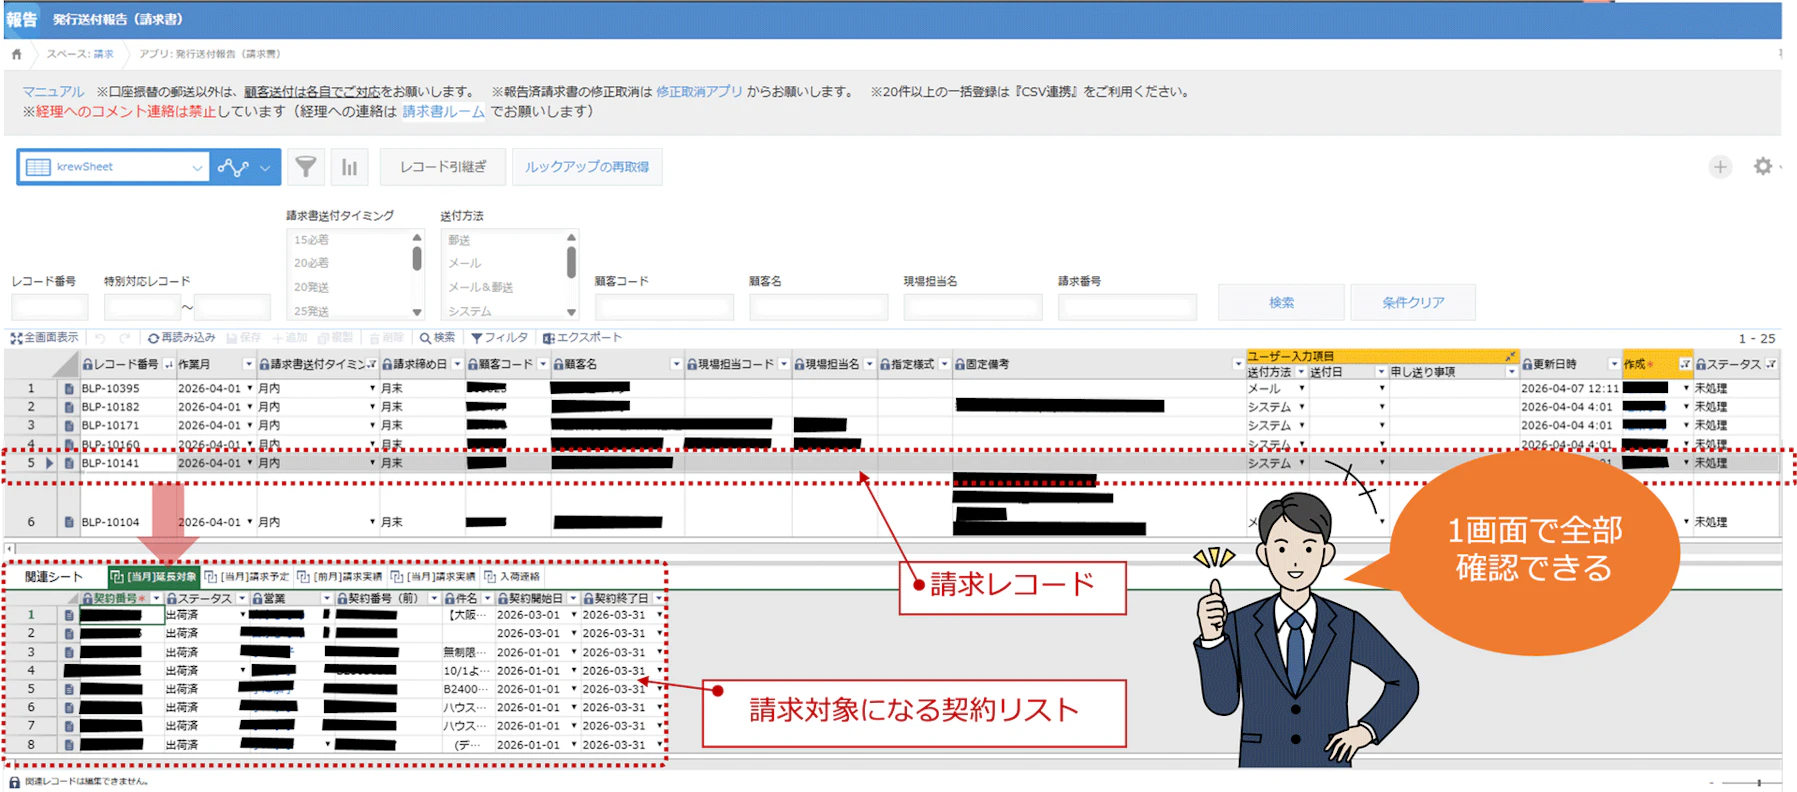Viewport: 1797px width, 792px height.
Task: Select 15必着 in 請求書送付タイミング list
Action: point(311,240)
